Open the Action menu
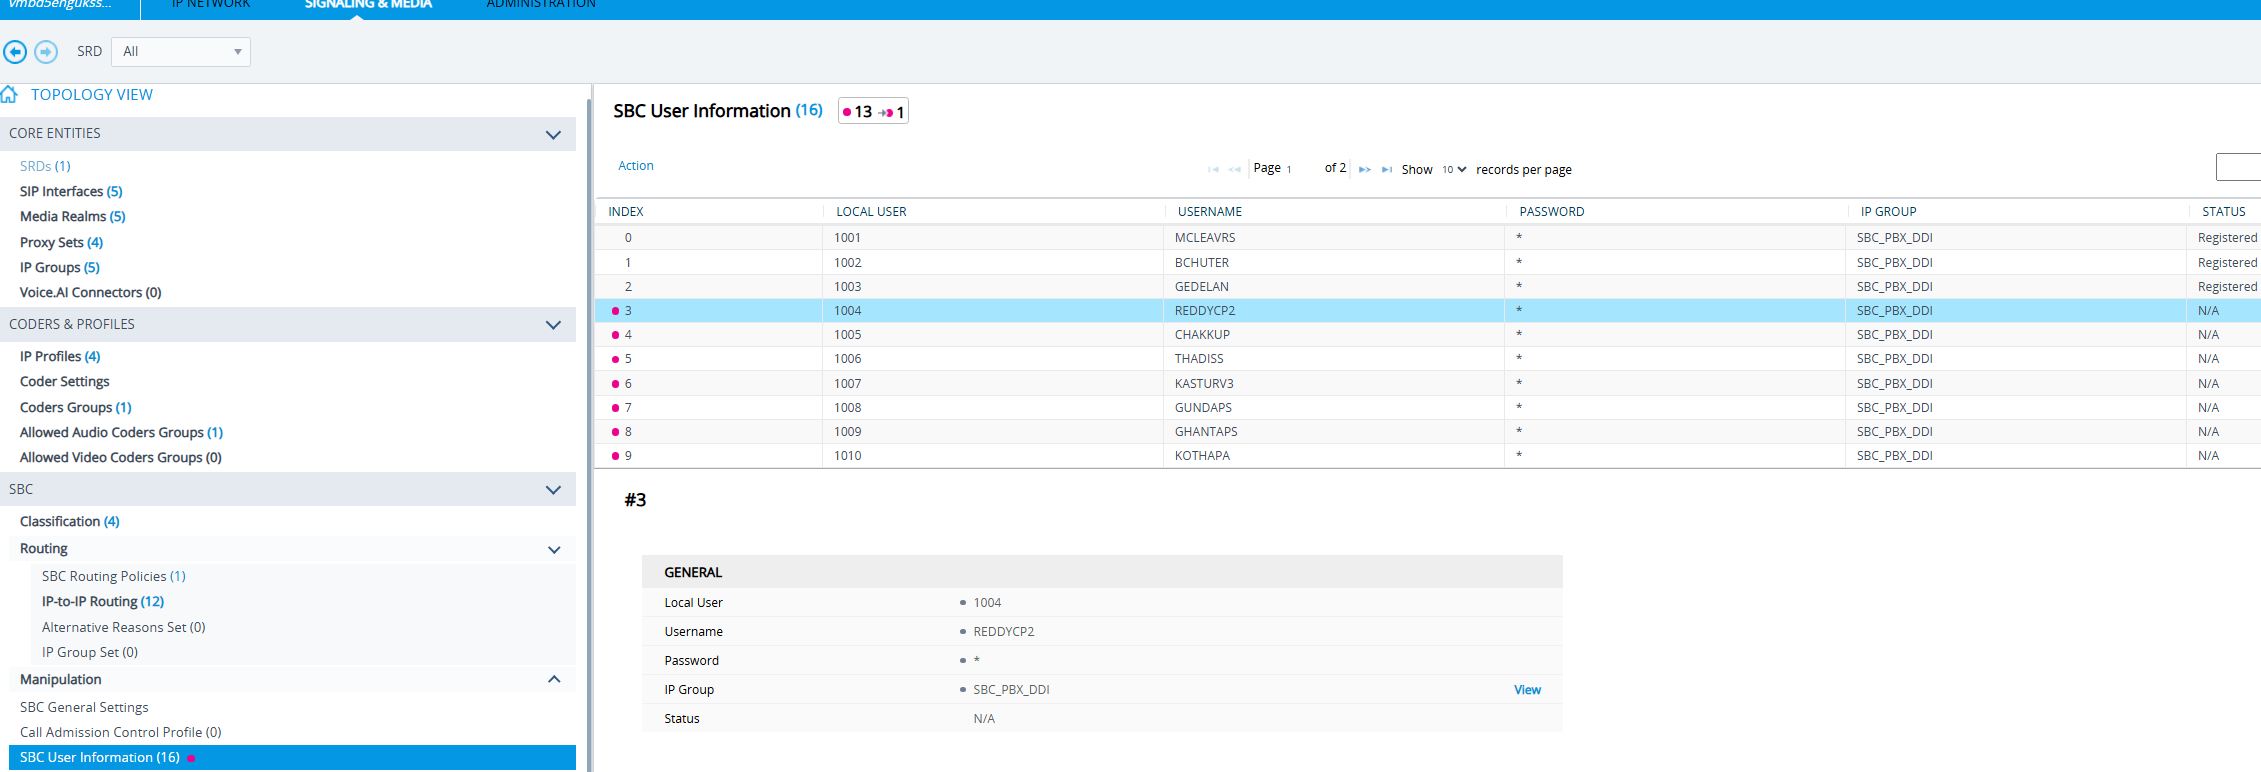Screen dimensions: 2261x772 point(636,166)
